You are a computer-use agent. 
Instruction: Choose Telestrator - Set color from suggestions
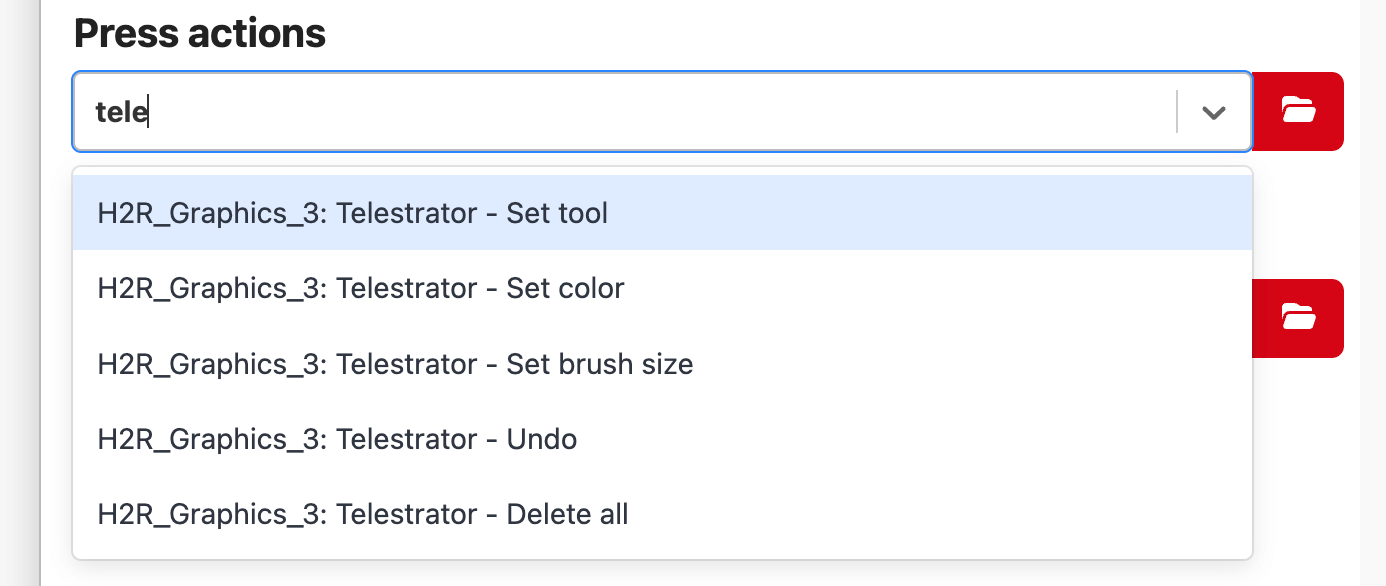point(360,288)
